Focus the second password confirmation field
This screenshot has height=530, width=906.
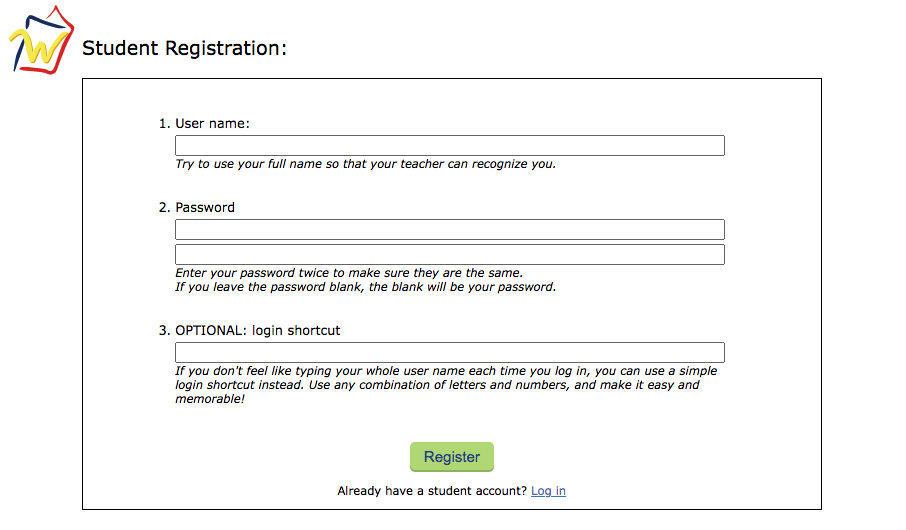(449, 255)
